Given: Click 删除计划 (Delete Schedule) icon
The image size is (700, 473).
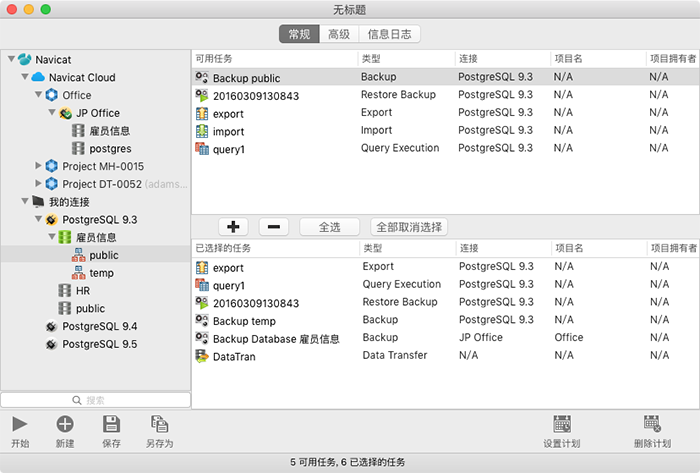Looking at the screenshot, I should click(x=652, y=424).
